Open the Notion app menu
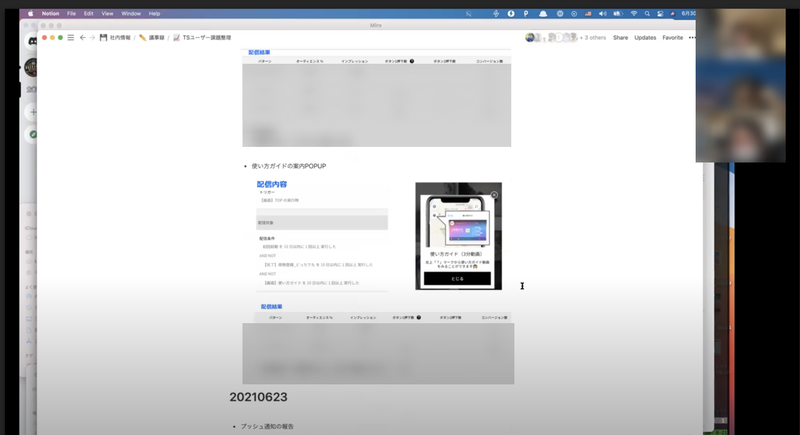Viewport: 800px width, 435px height. click(51, 14)
